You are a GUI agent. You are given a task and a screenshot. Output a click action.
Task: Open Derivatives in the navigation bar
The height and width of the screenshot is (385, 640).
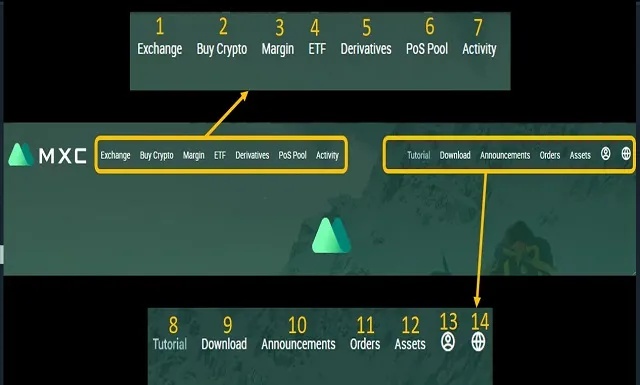point(252,155)
